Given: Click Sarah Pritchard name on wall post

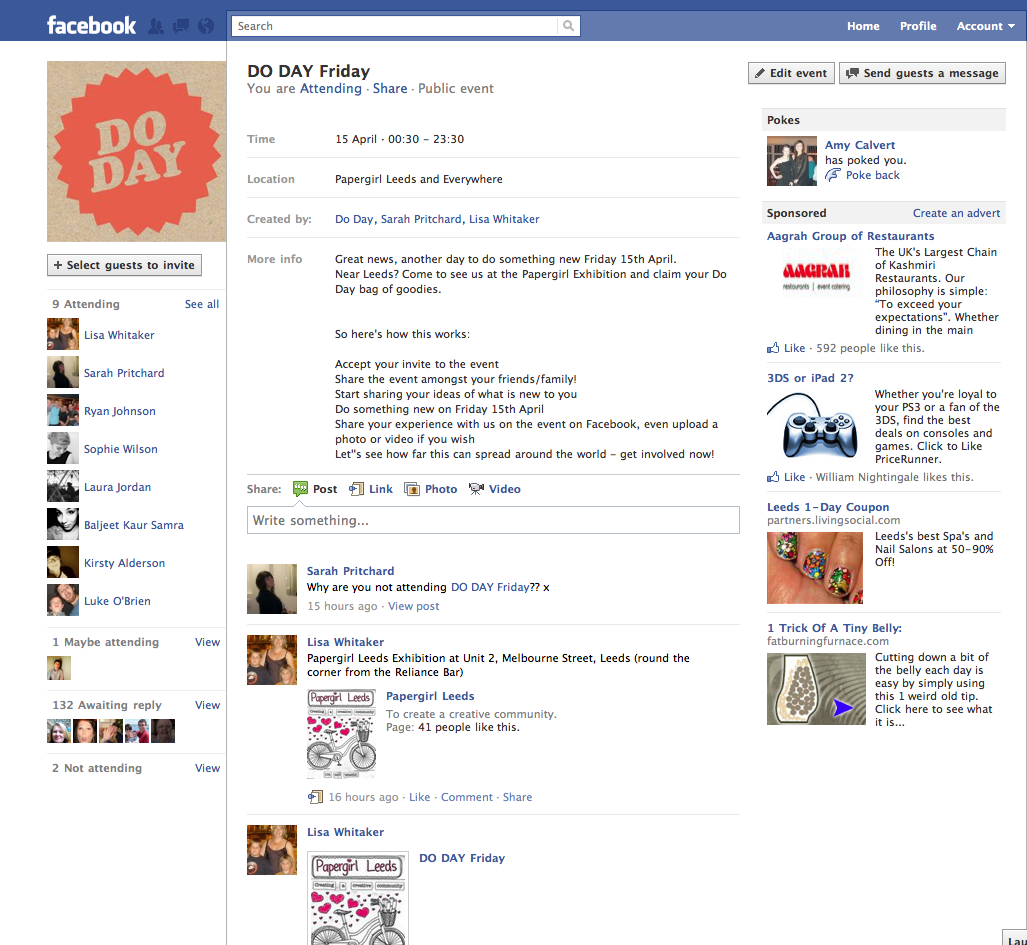Looking at the screenshot, I should 350,571.
